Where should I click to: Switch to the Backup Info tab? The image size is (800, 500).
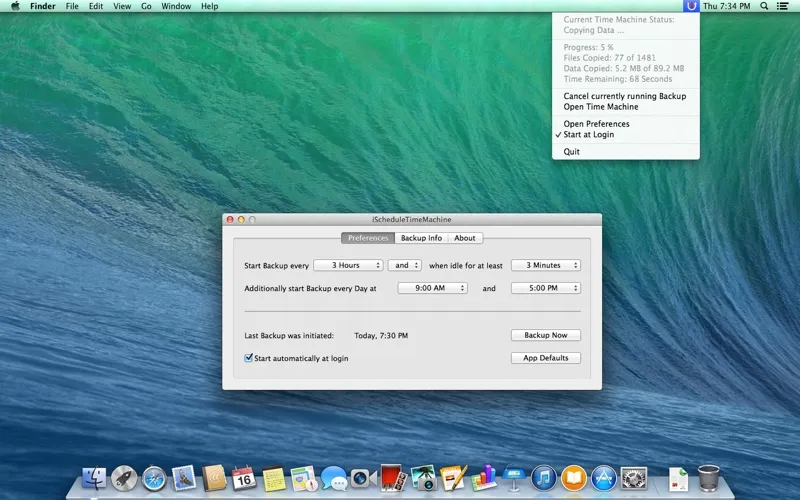[421, 238]
